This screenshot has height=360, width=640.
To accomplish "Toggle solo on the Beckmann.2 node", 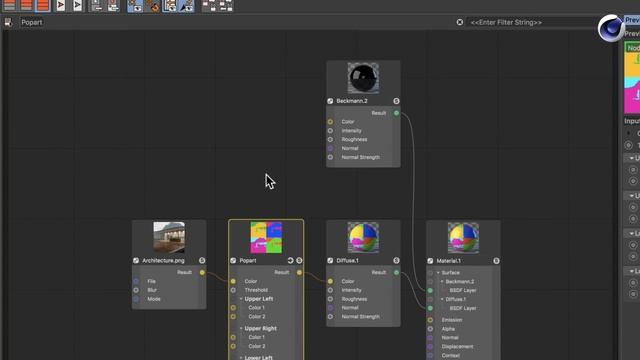I will pos(396,101).
